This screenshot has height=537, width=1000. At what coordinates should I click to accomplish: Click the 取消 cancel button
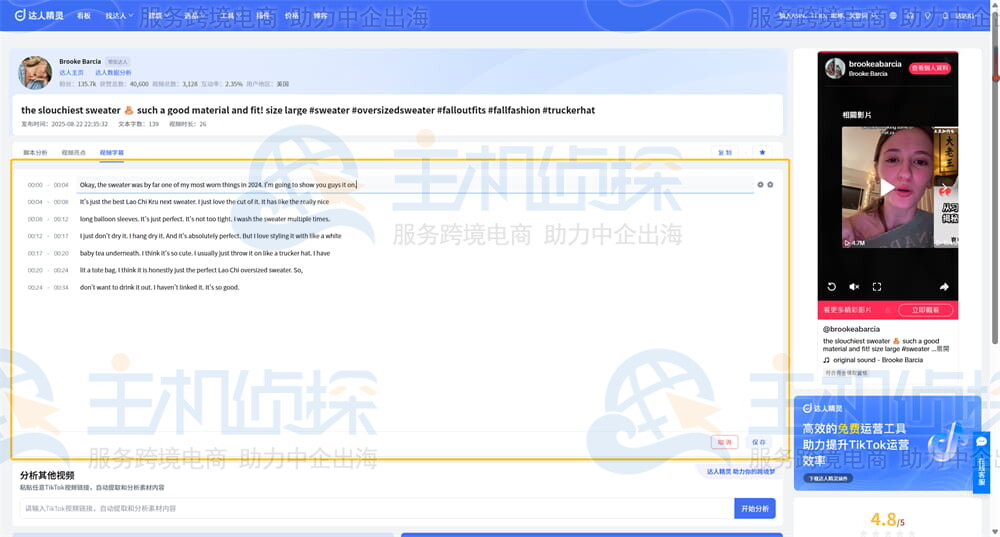(x=725, y=442)
